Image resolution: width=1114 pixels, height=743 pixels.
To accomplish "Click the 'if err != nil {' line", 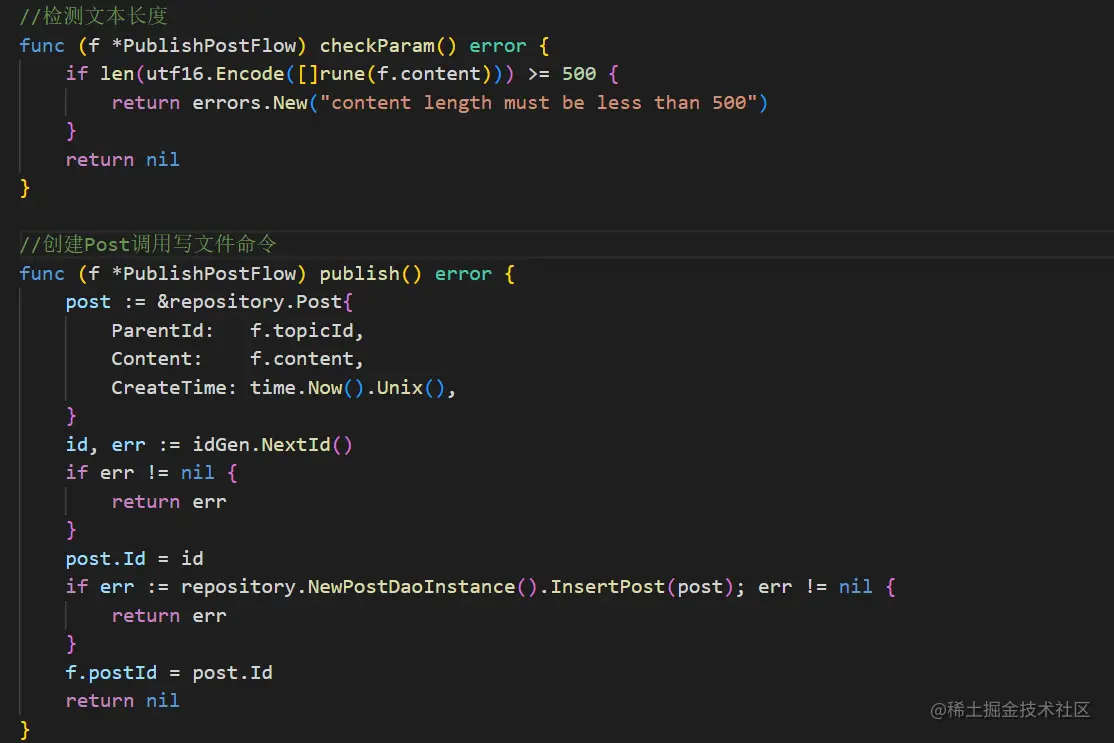I will 151,473.
